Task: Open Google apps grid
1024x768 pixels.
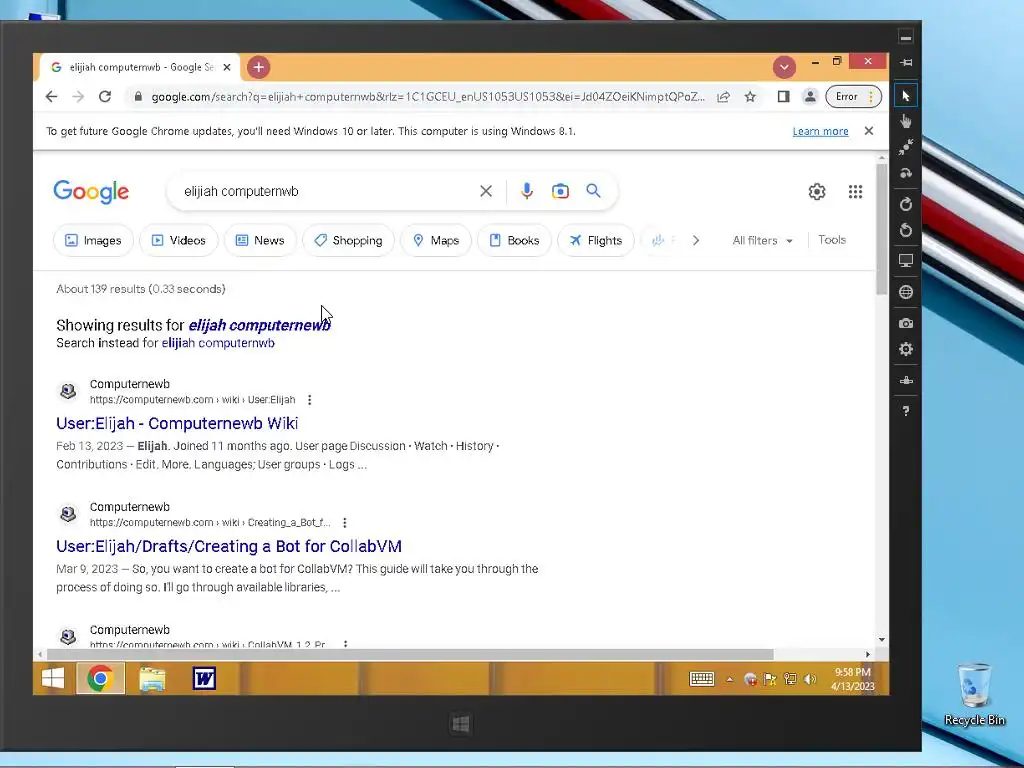Action: [x=856, y=191]
